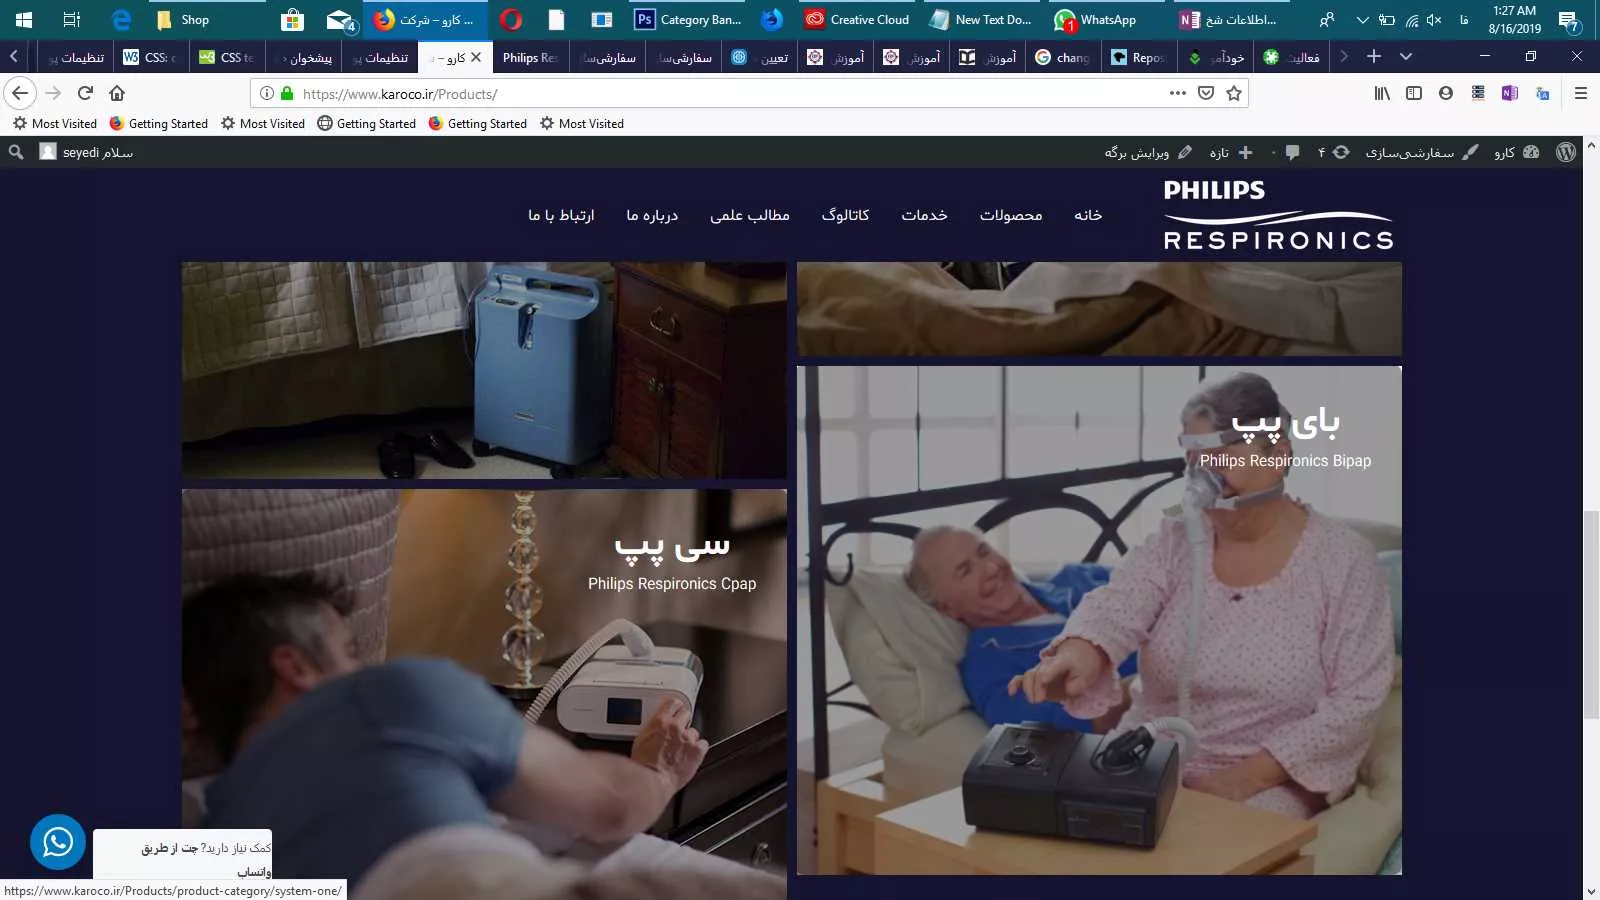Viewport: 1600px width, 900px height.
Task: Click تازه new content link
Action: point(1230,152)
